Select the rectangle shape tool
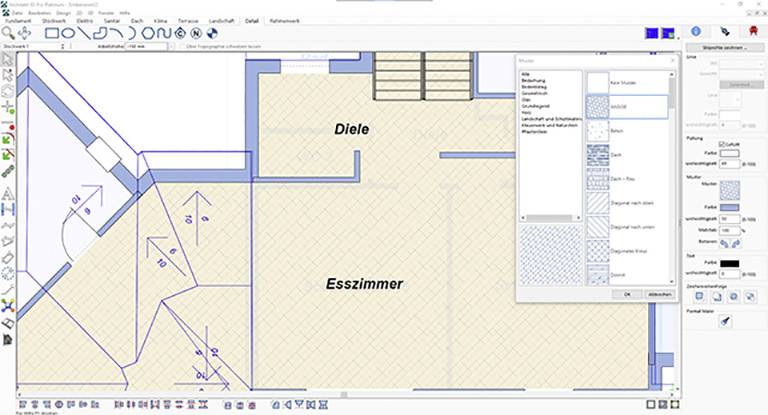The height and width of the screenshot is (415, 768). point(53,33)
